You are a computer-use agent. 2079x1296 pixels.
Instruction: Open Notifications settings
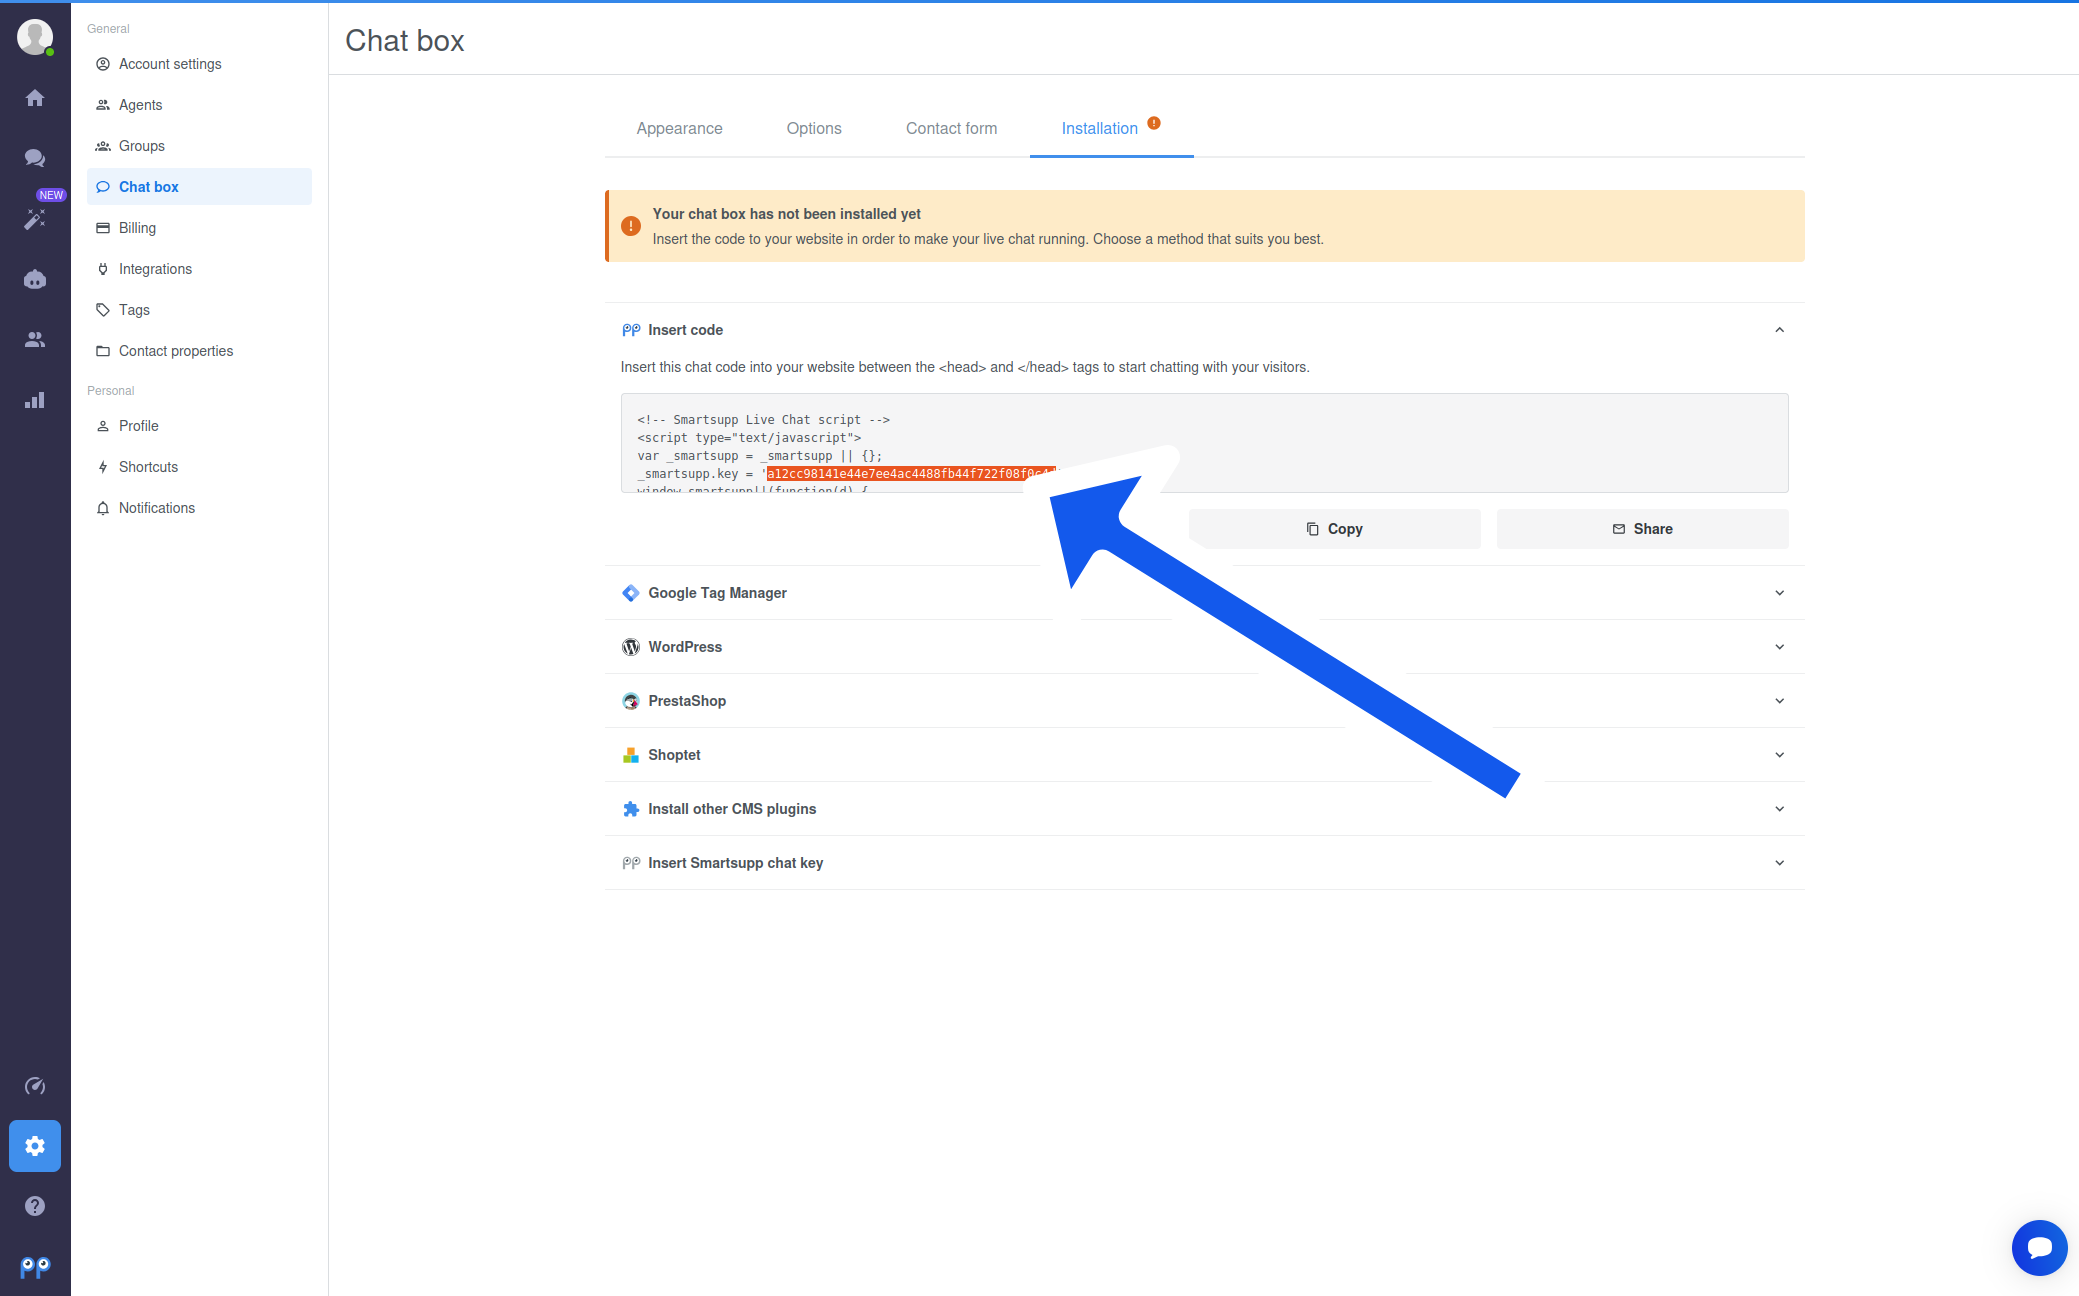(x=199, y=508)
